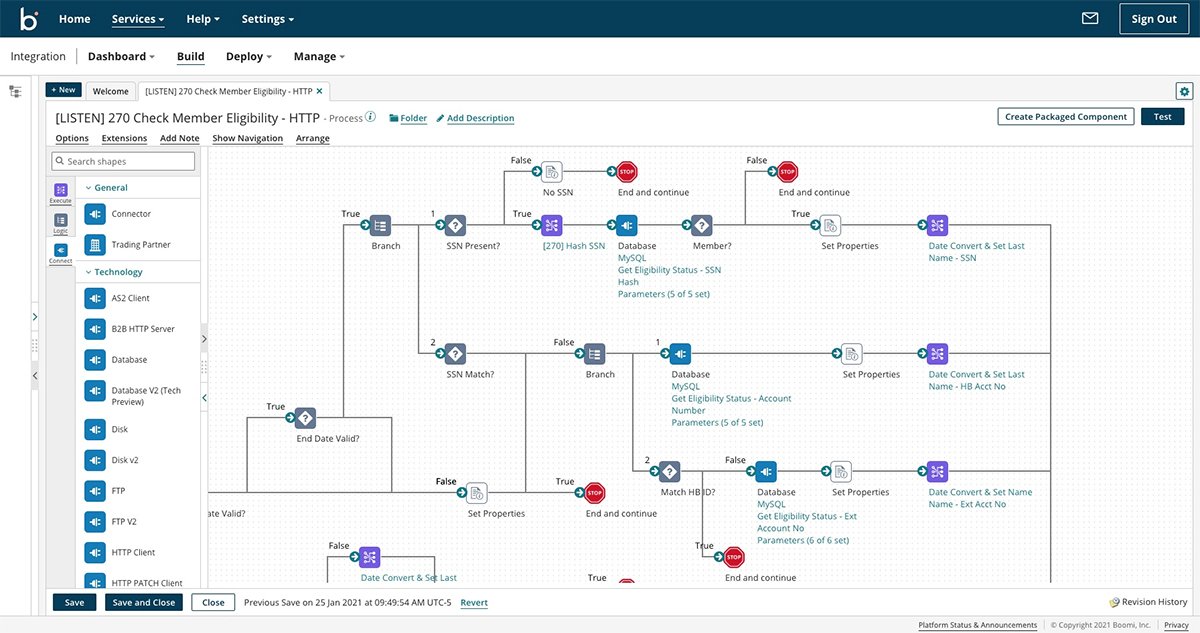Switch to the Welcome tab
The image size is (1200, 633).
point(110,91)
